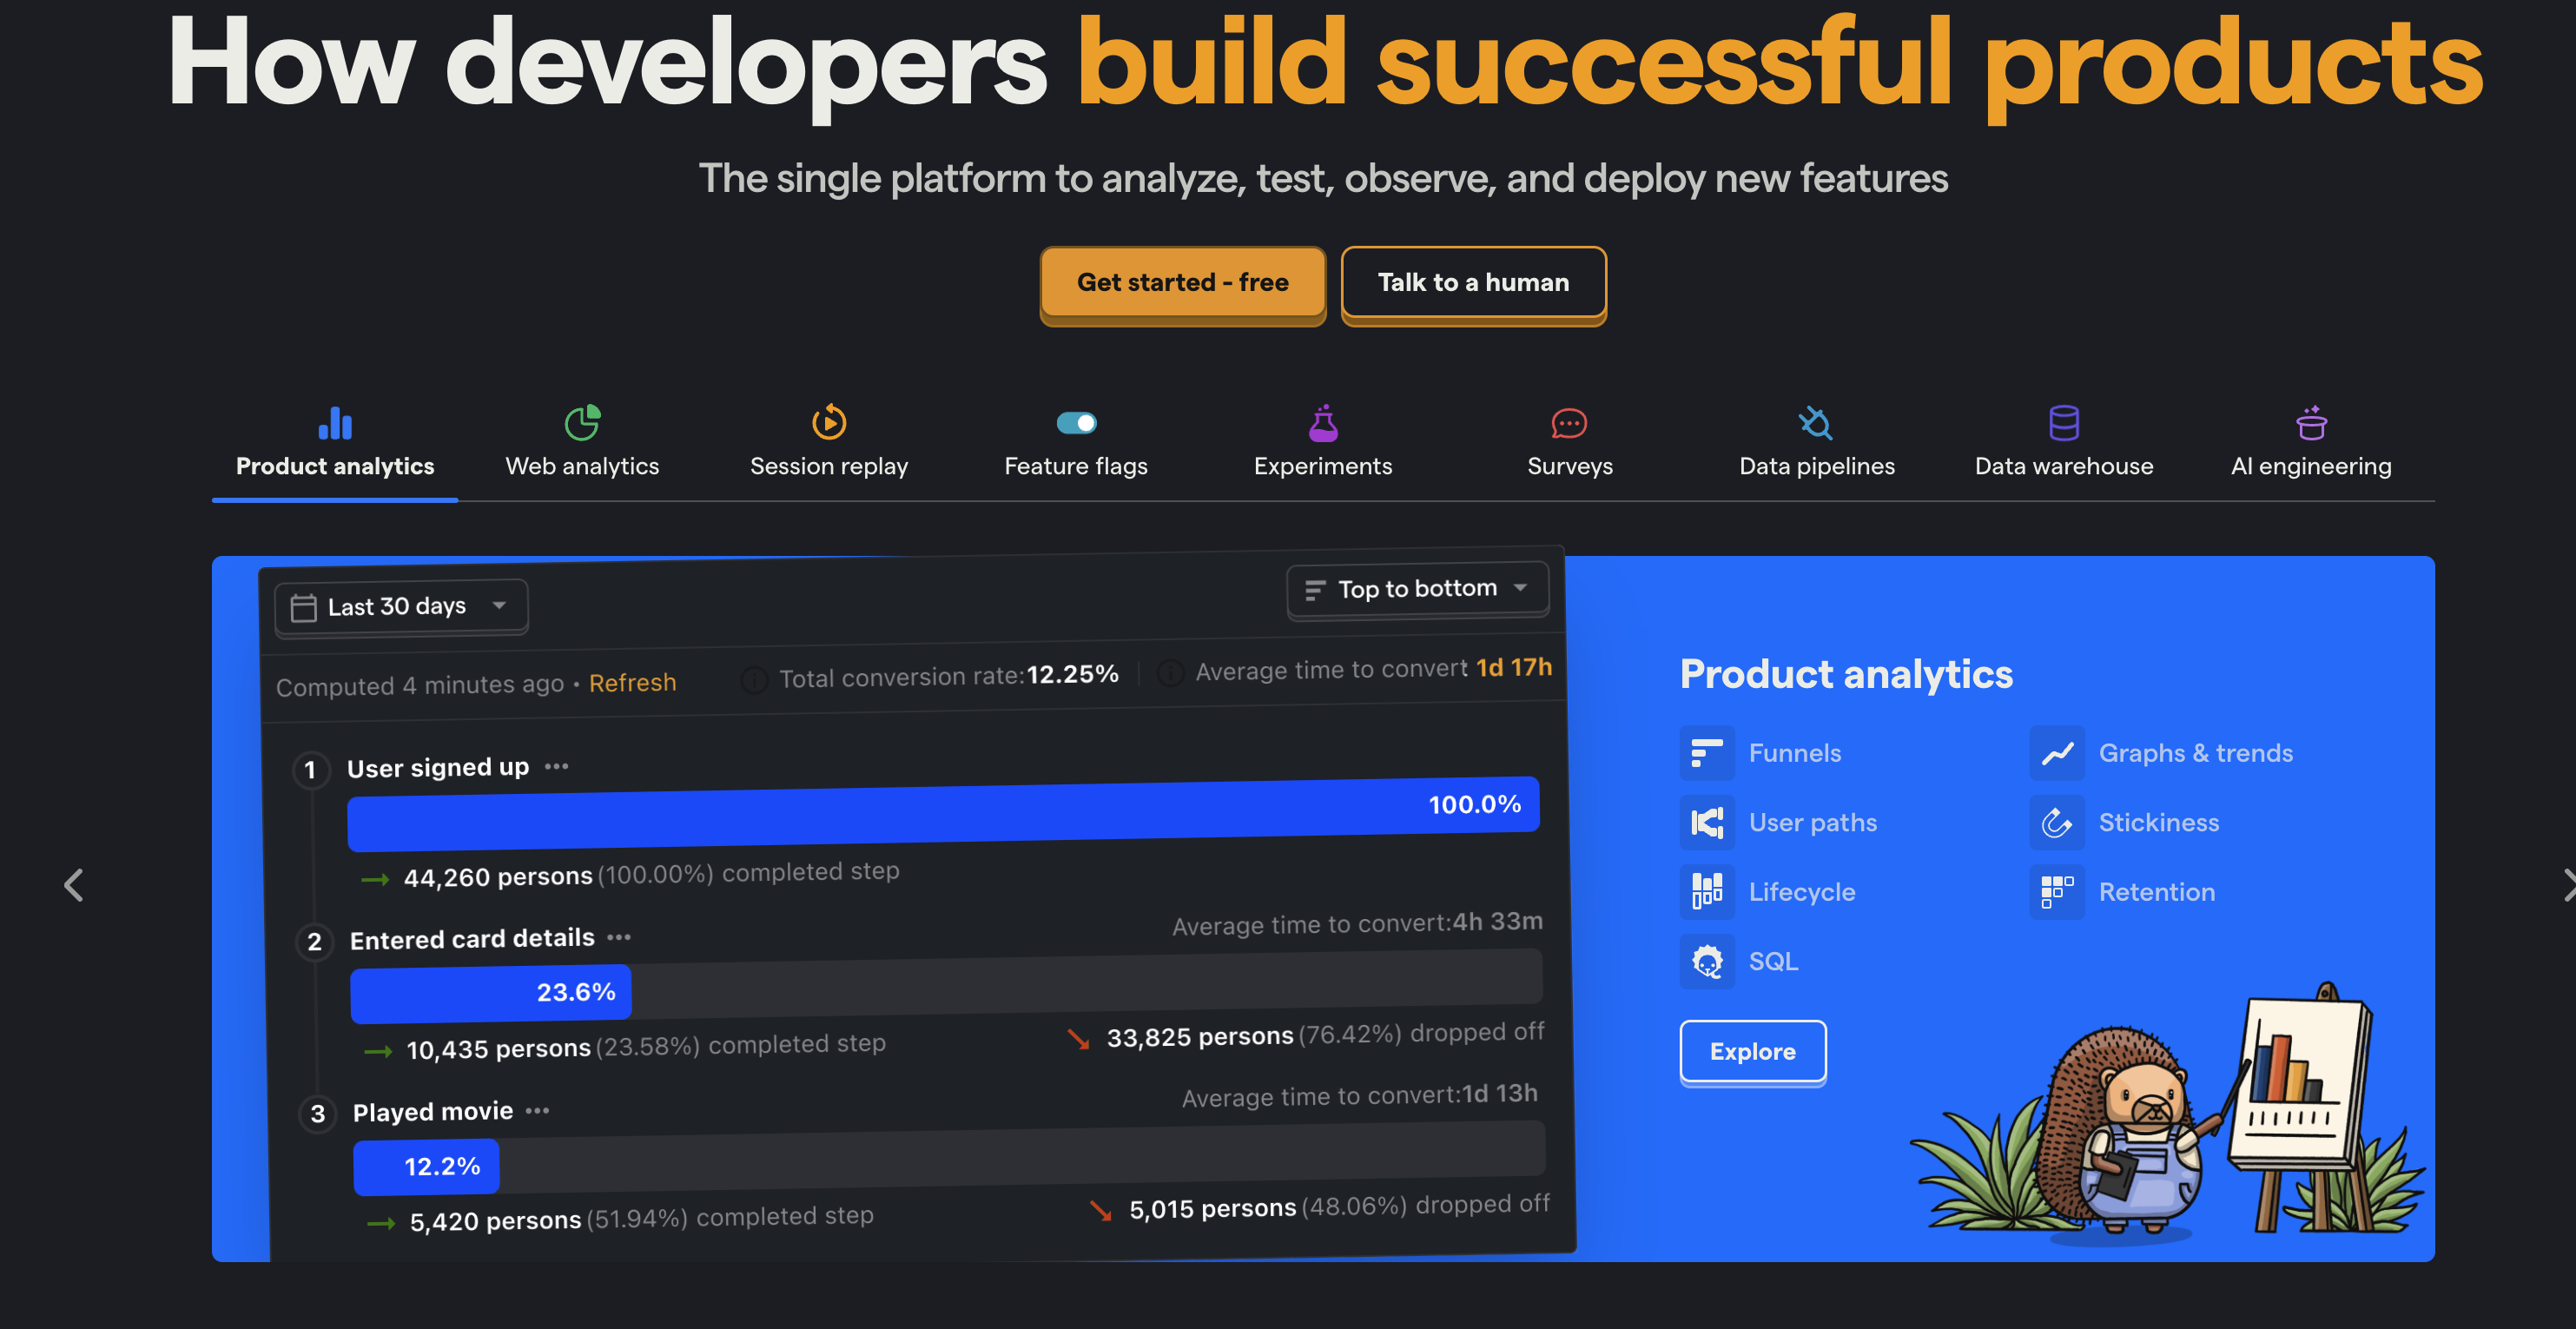
Task: Click the Stickiness icon
Action: (2056, 822)
